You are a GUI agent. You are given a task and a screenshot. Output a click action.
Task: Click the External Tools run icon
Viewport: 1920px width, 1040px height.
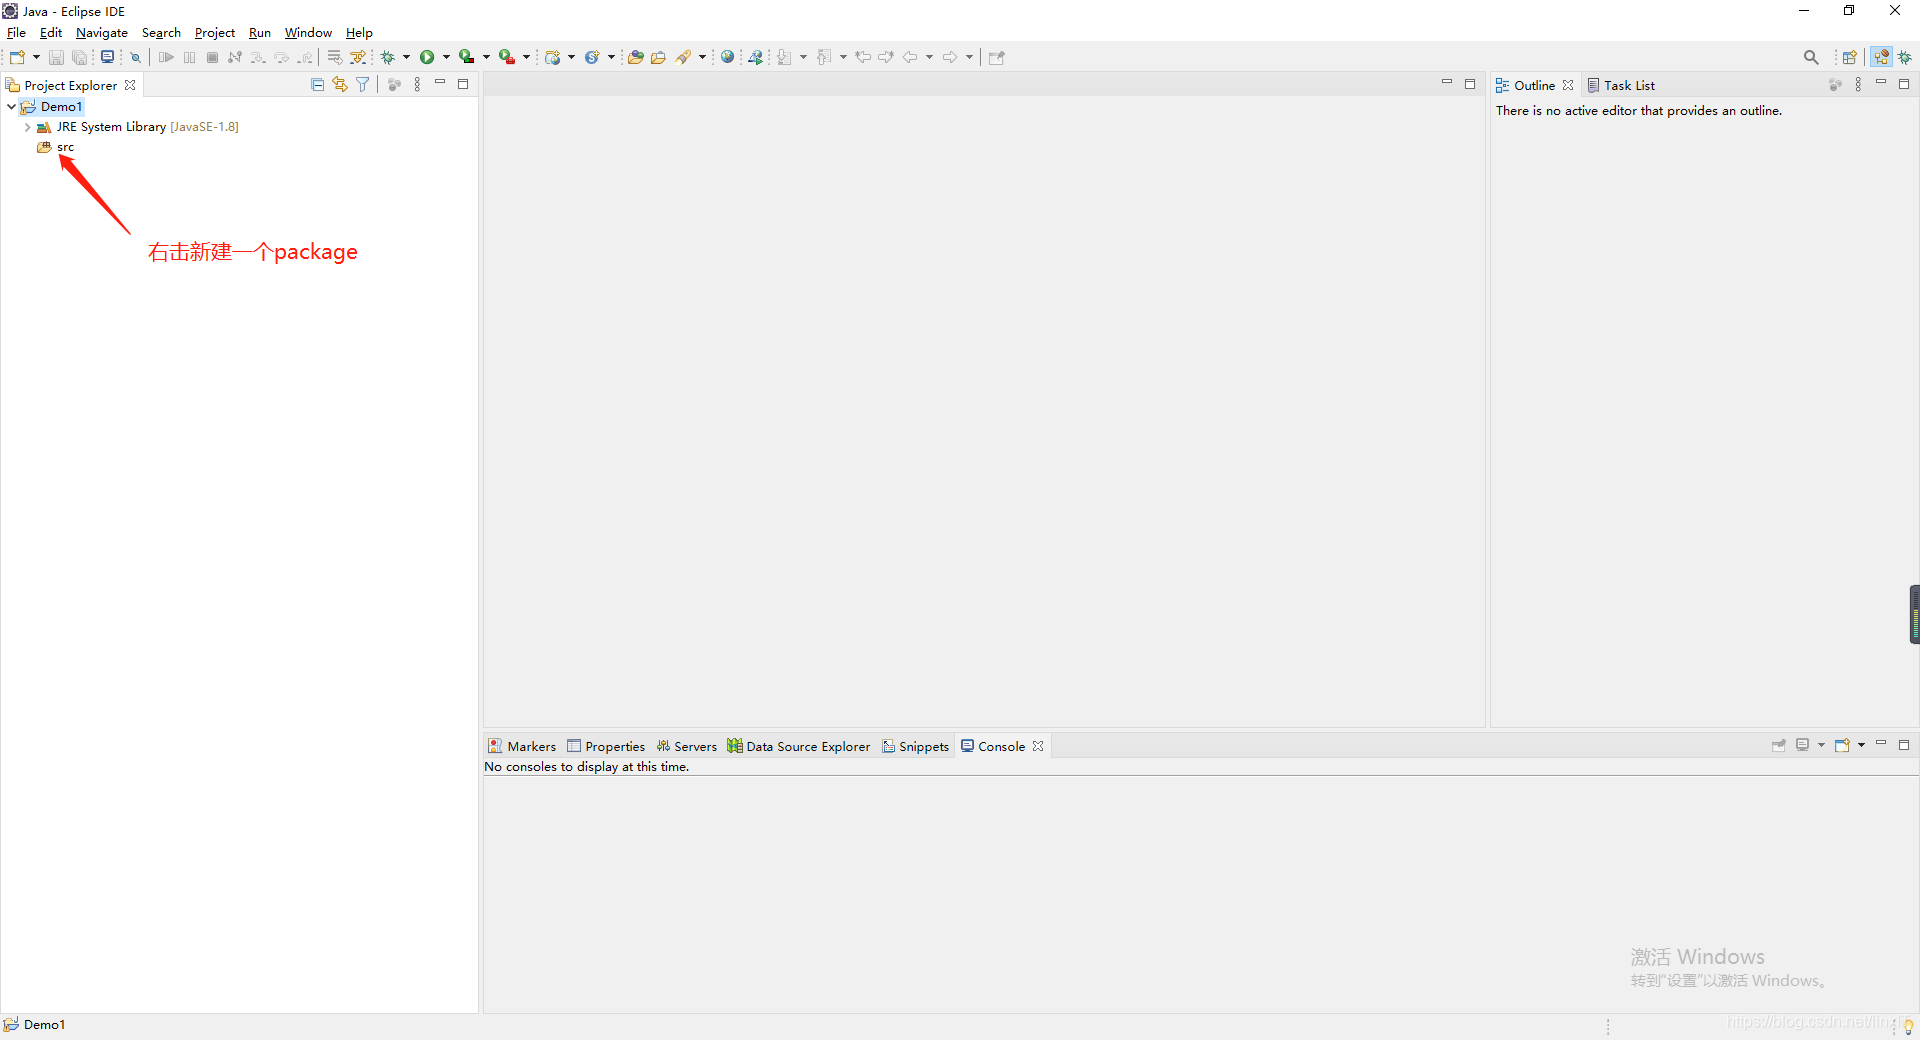pyautogui.click(x=507, y=57)
